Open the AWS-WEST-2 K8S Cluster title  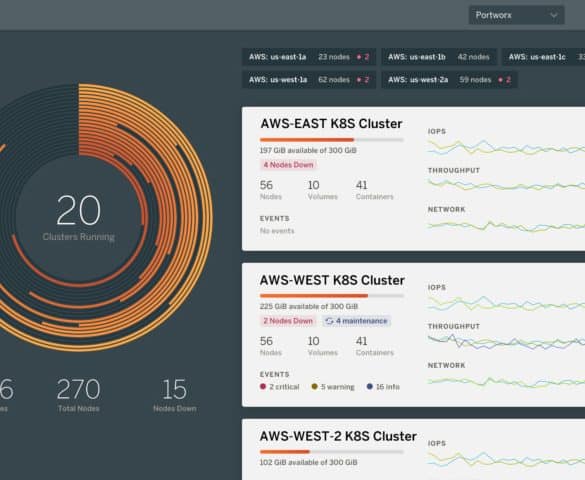[338, 436]
